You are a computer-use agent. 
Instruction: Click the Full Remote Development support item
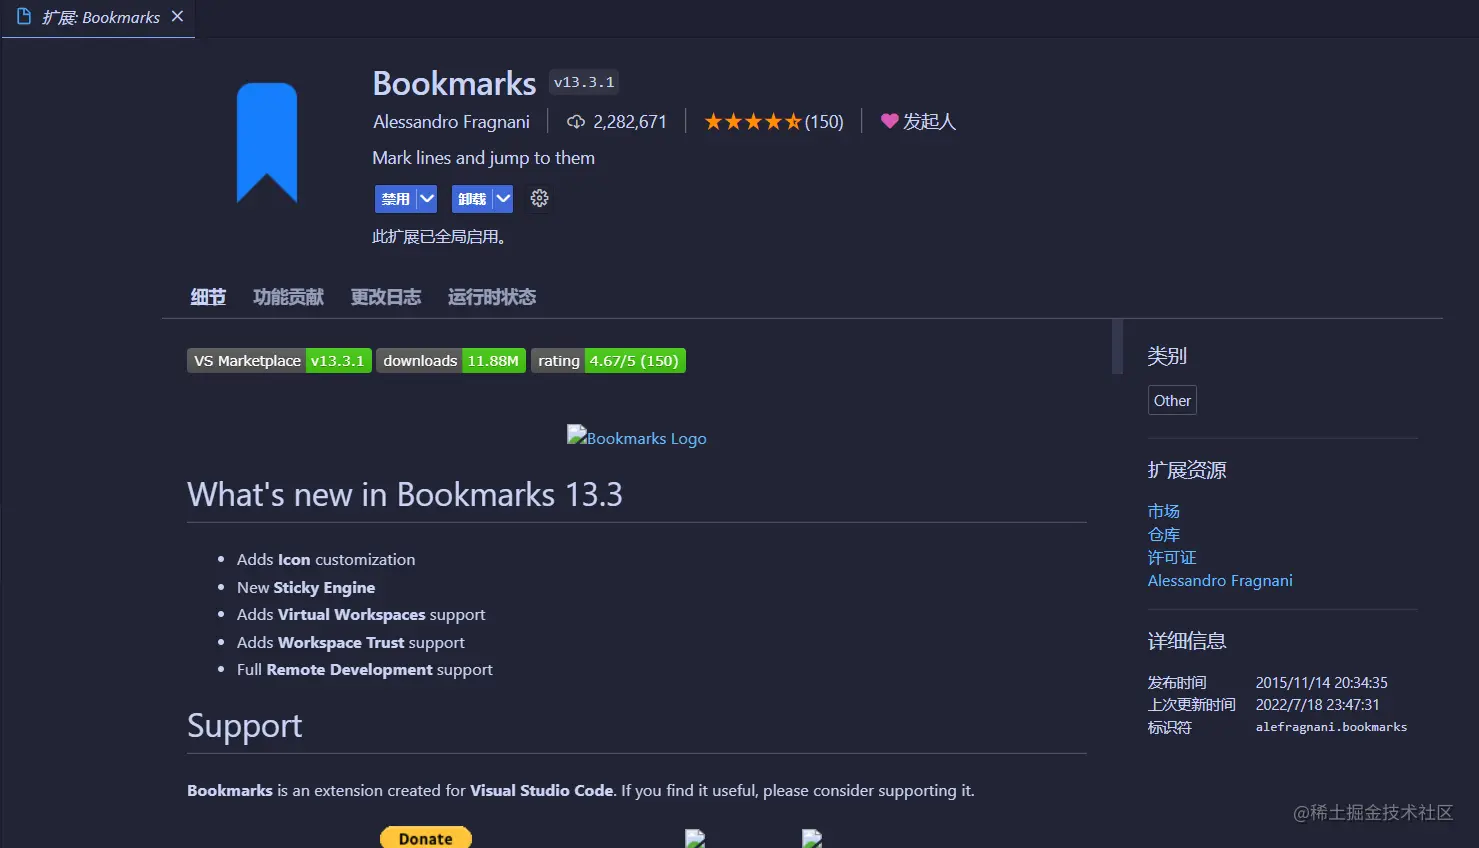tap(365, 670)
